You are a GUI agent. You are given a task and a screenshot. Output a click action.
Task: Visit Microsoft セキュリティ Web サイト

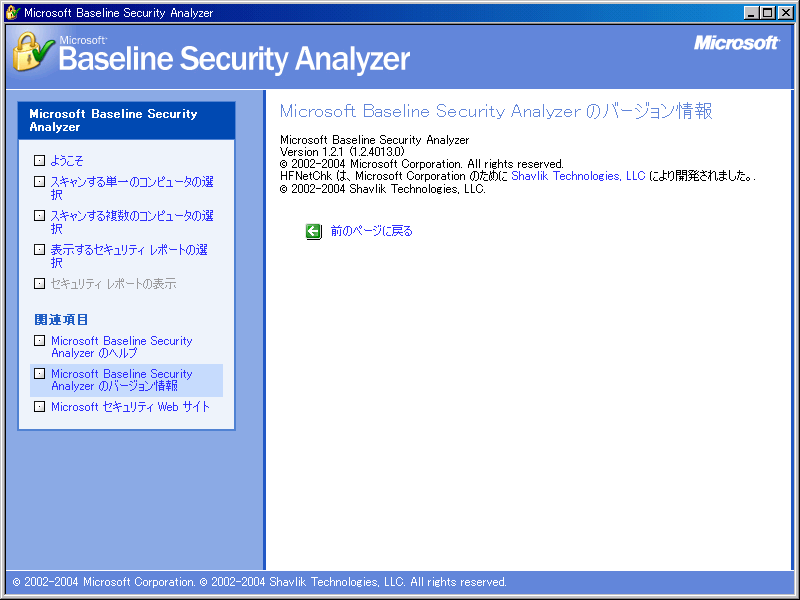pos(130,407)
